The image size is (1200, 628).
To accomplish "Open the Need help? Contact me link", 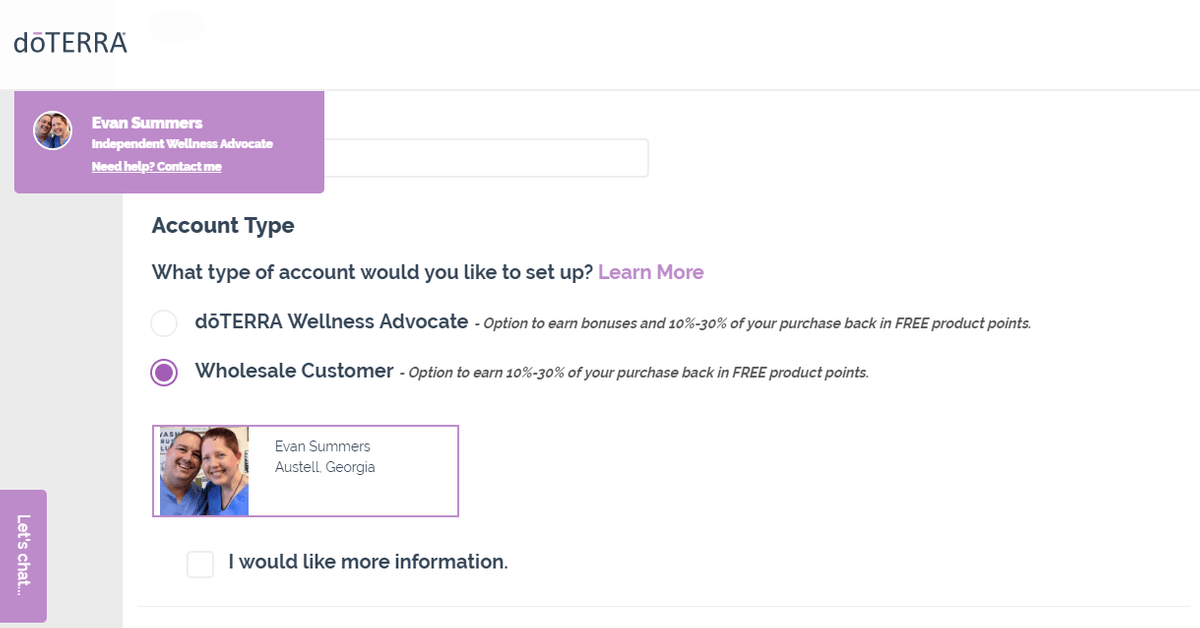I will pos(157,166).
